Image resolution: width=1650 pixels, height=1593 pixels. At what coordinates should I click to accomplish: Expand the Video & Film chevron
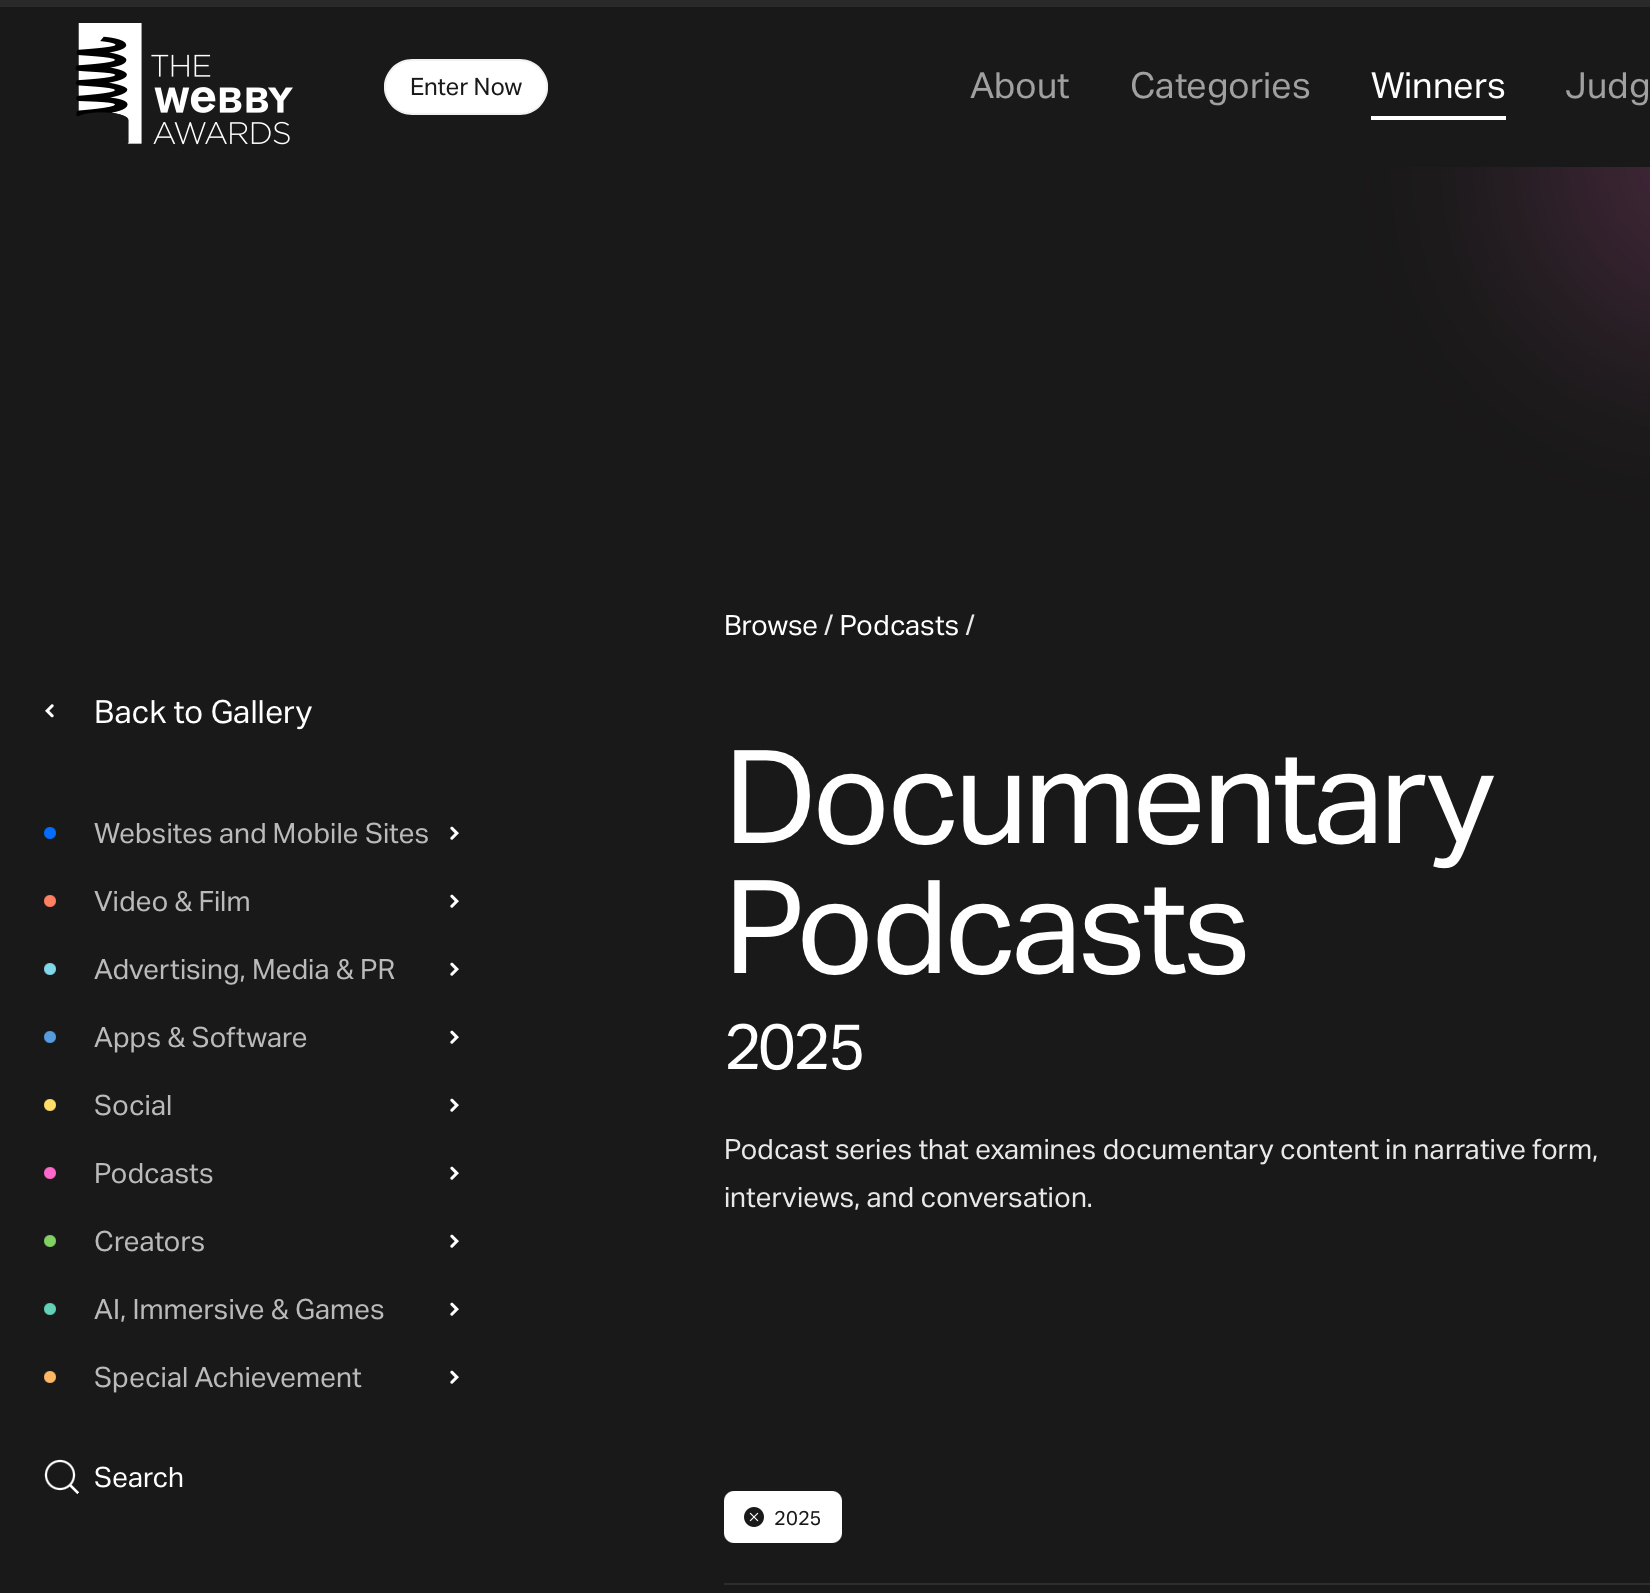454,901
